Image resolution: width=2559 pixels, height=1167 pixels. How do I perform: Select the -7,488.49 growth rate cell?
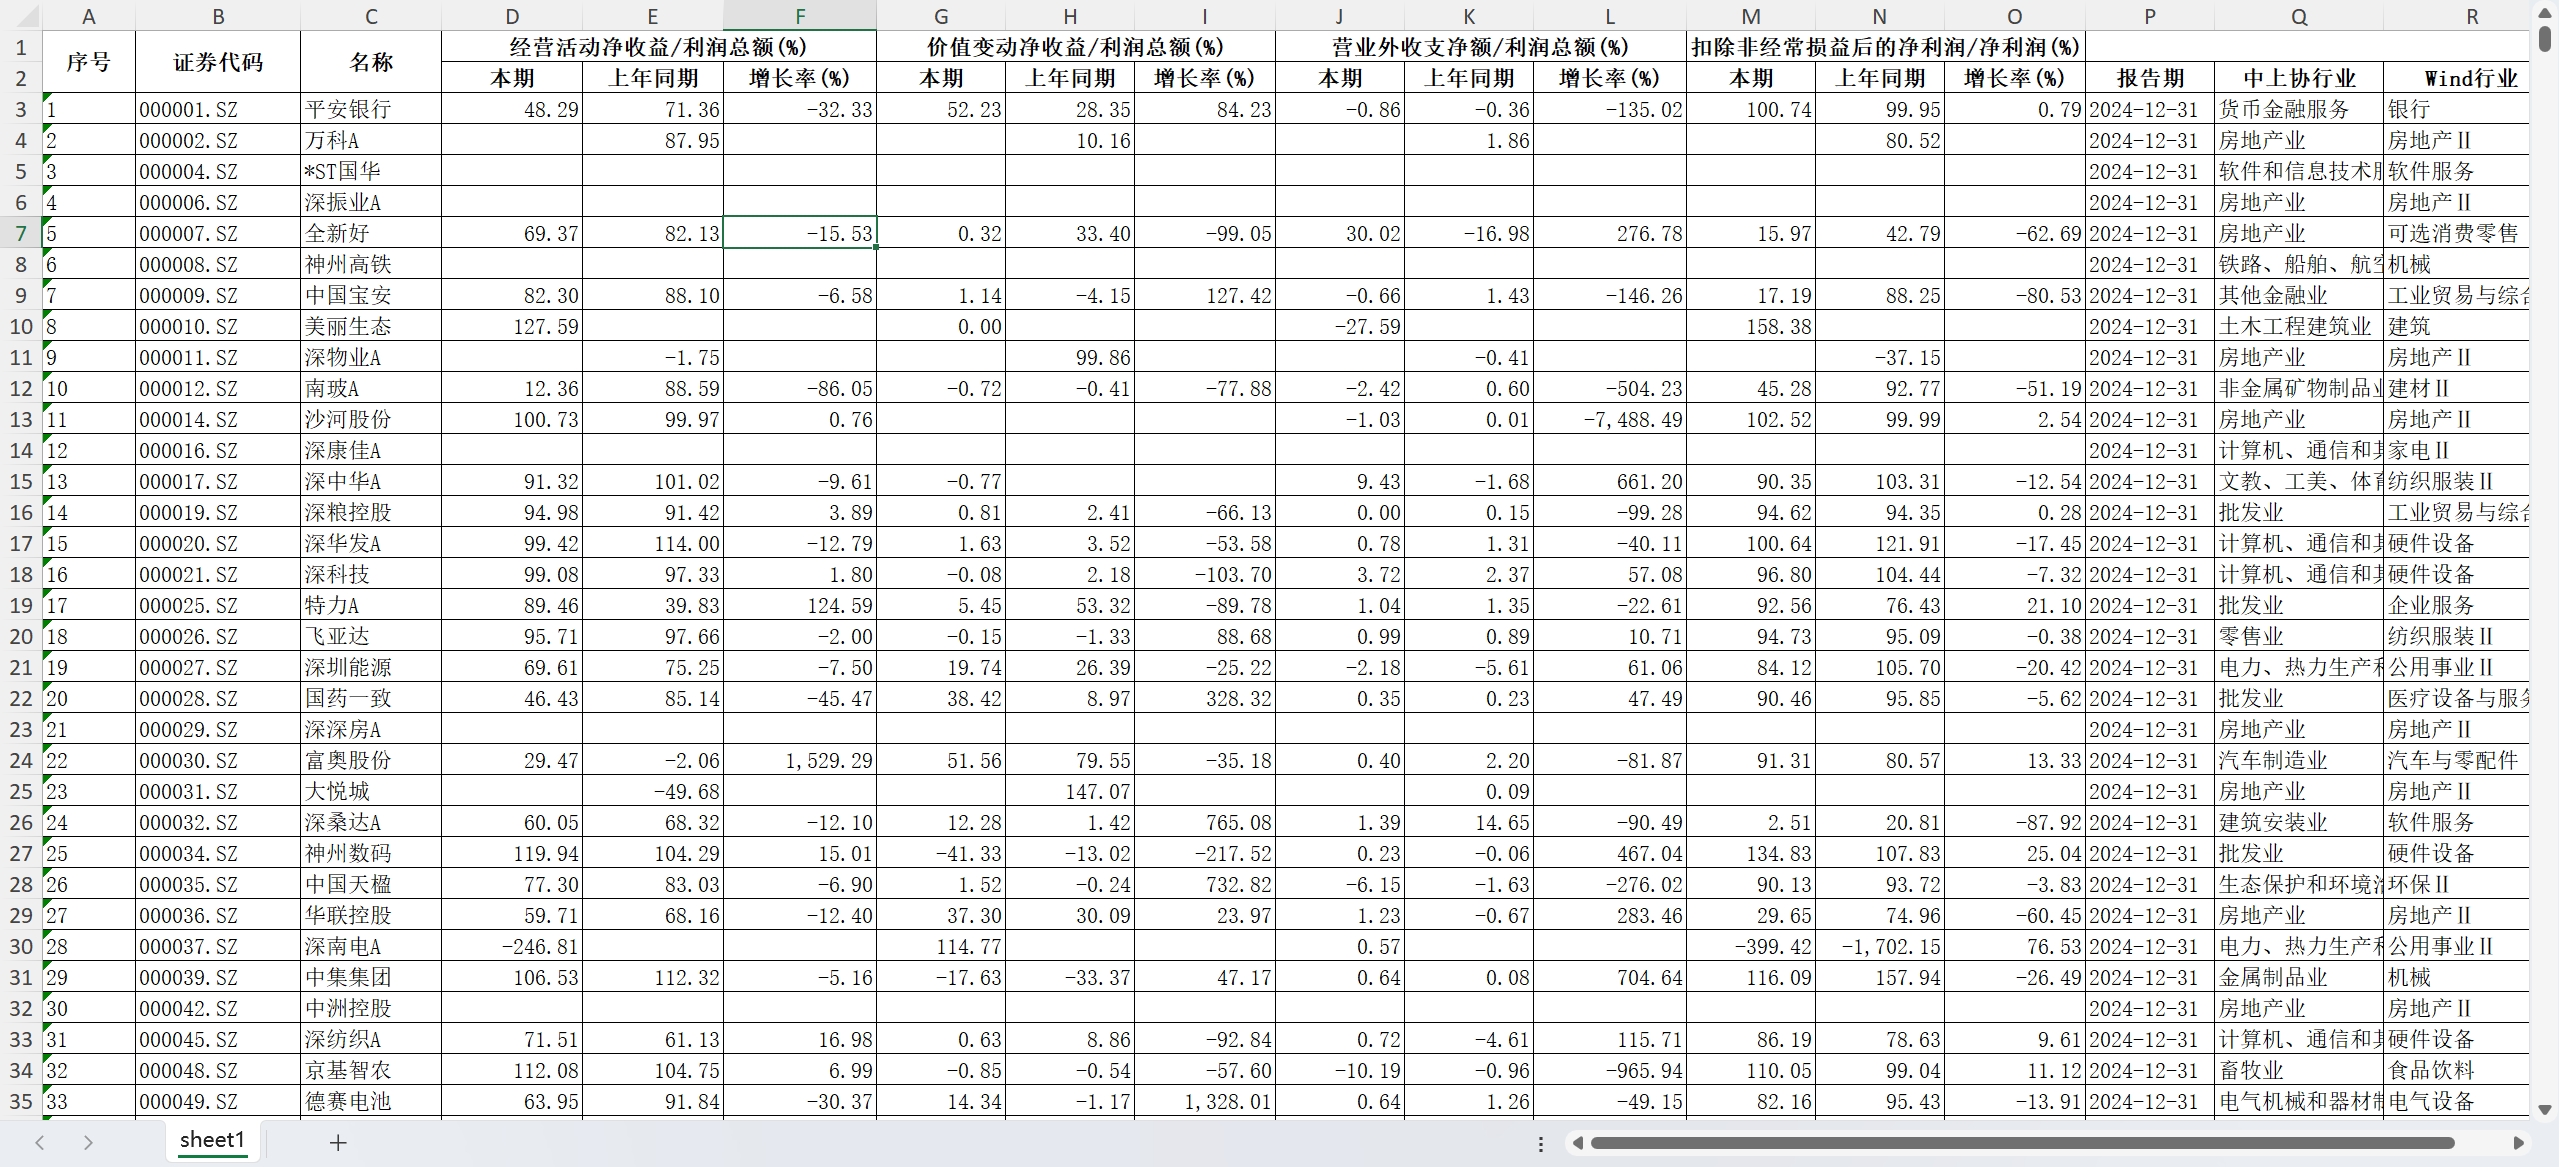1609,420
